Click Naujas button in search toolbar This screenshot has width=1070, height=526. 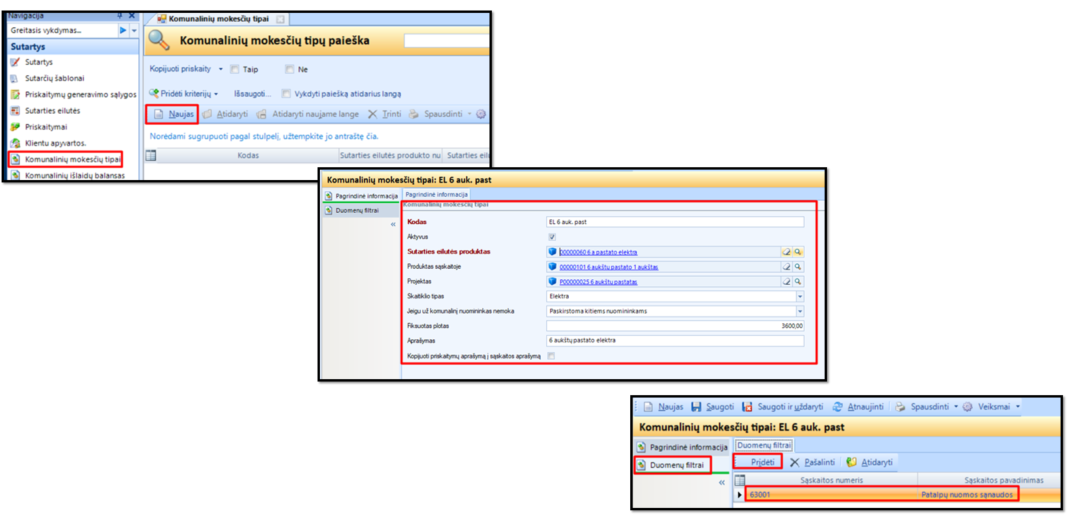(173, 114)
